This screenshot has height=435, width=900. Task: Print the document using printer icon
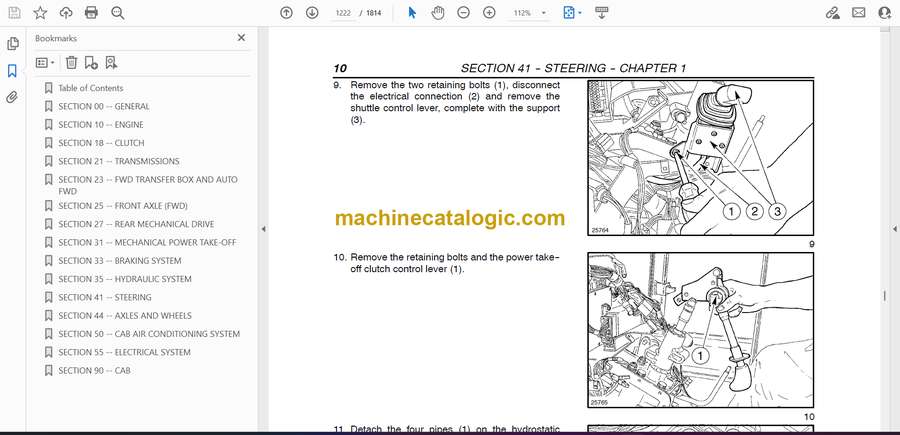click(x=92, y=13)
